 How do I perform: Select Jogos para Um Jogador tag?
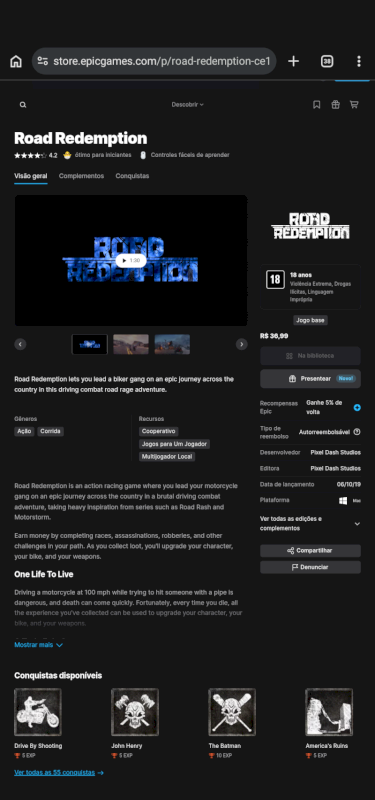pyautogui.click(x=174, y=444)
